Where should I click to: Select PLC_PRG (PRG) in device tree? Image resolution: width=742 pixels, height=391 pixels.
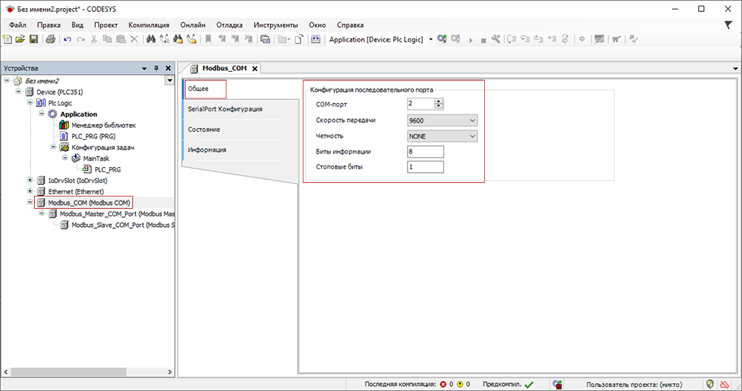coord(93,136)
